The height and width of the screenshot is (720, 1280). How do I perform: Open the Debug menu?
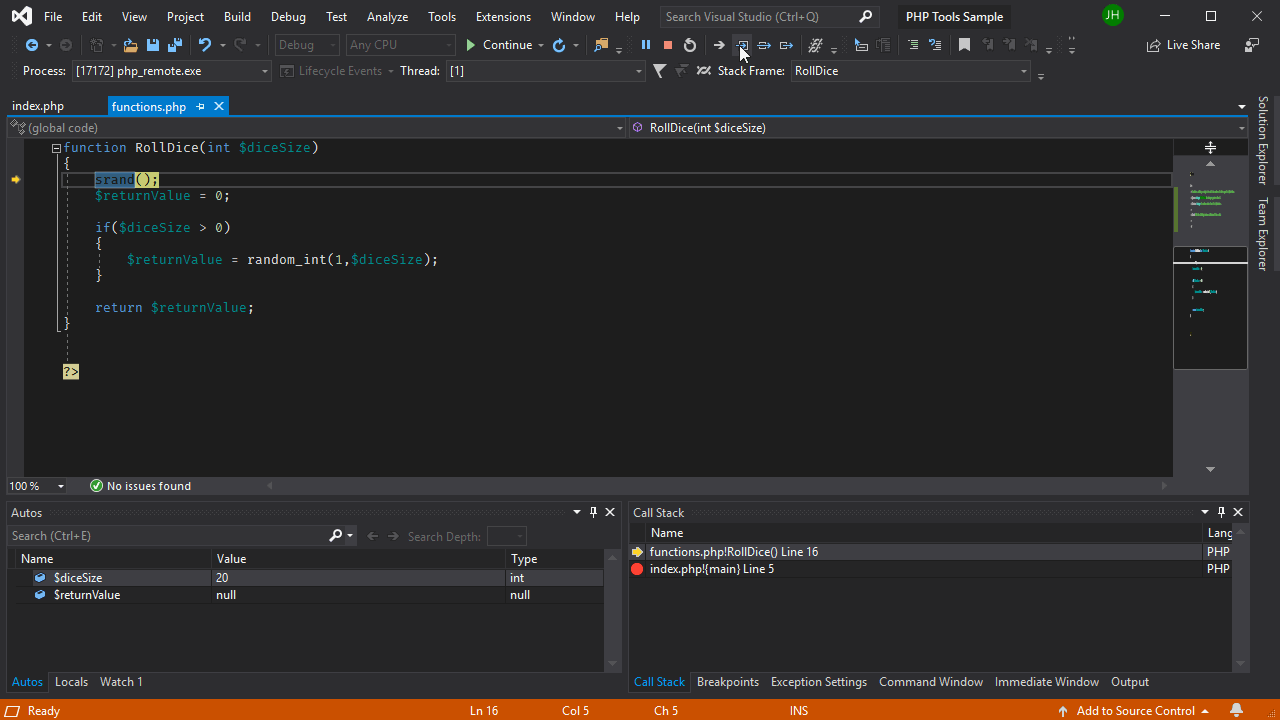(288, 17)
